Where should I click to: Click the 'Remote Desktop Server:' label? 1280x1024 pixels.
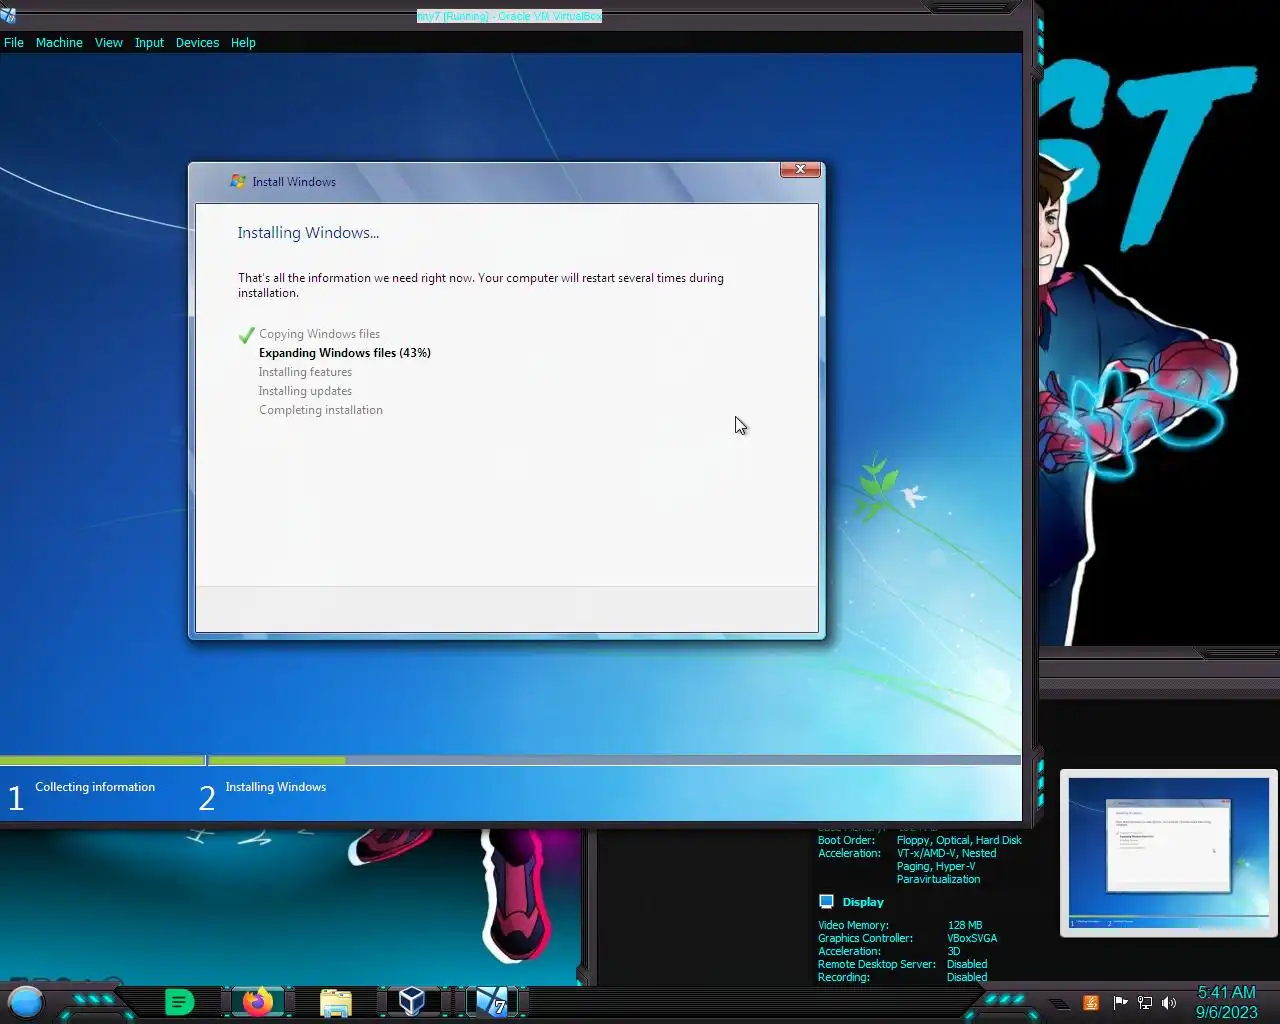(877, 964)
